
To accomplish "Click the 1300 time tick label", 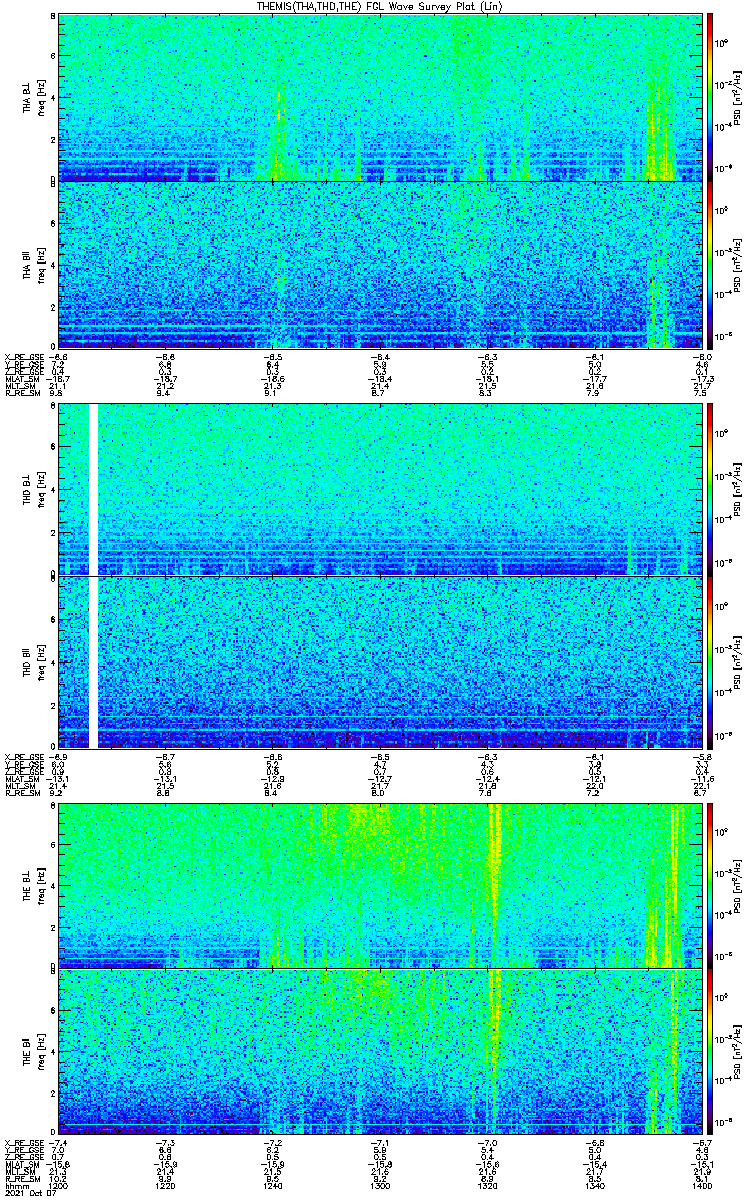I will [x=381, y=1185].
